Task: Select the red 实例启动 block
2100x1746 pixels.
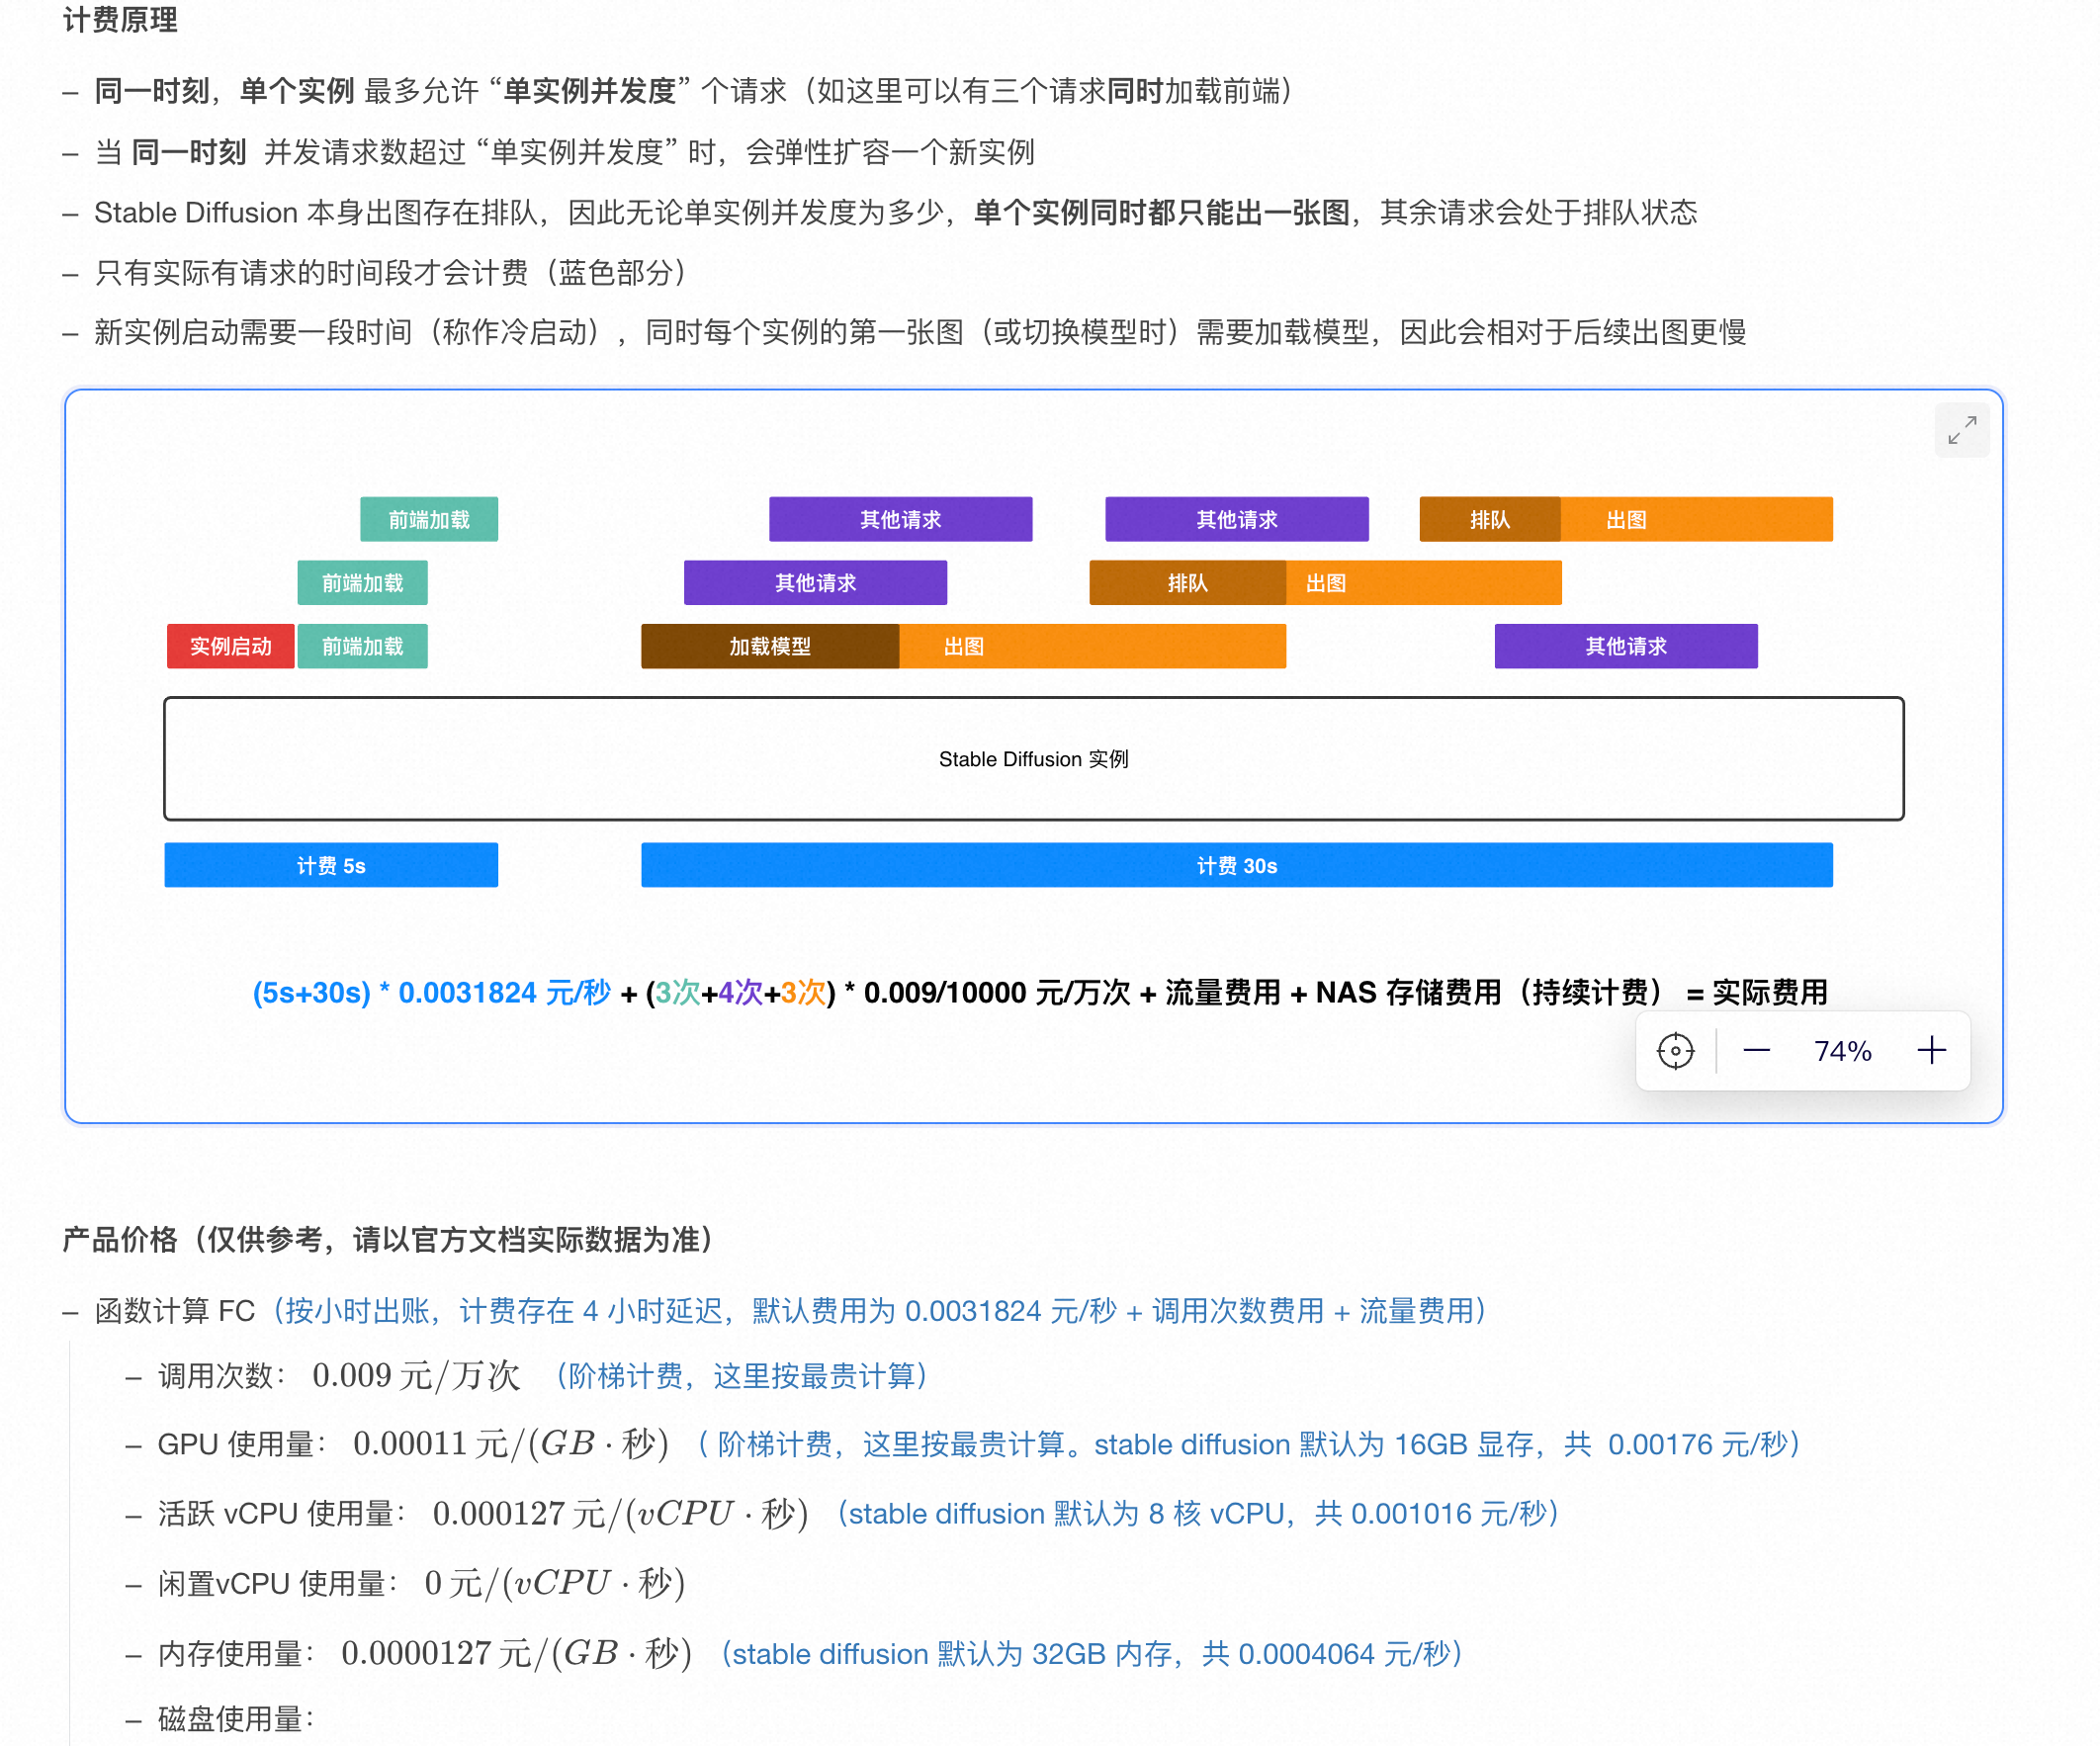Action: (230, 646)
